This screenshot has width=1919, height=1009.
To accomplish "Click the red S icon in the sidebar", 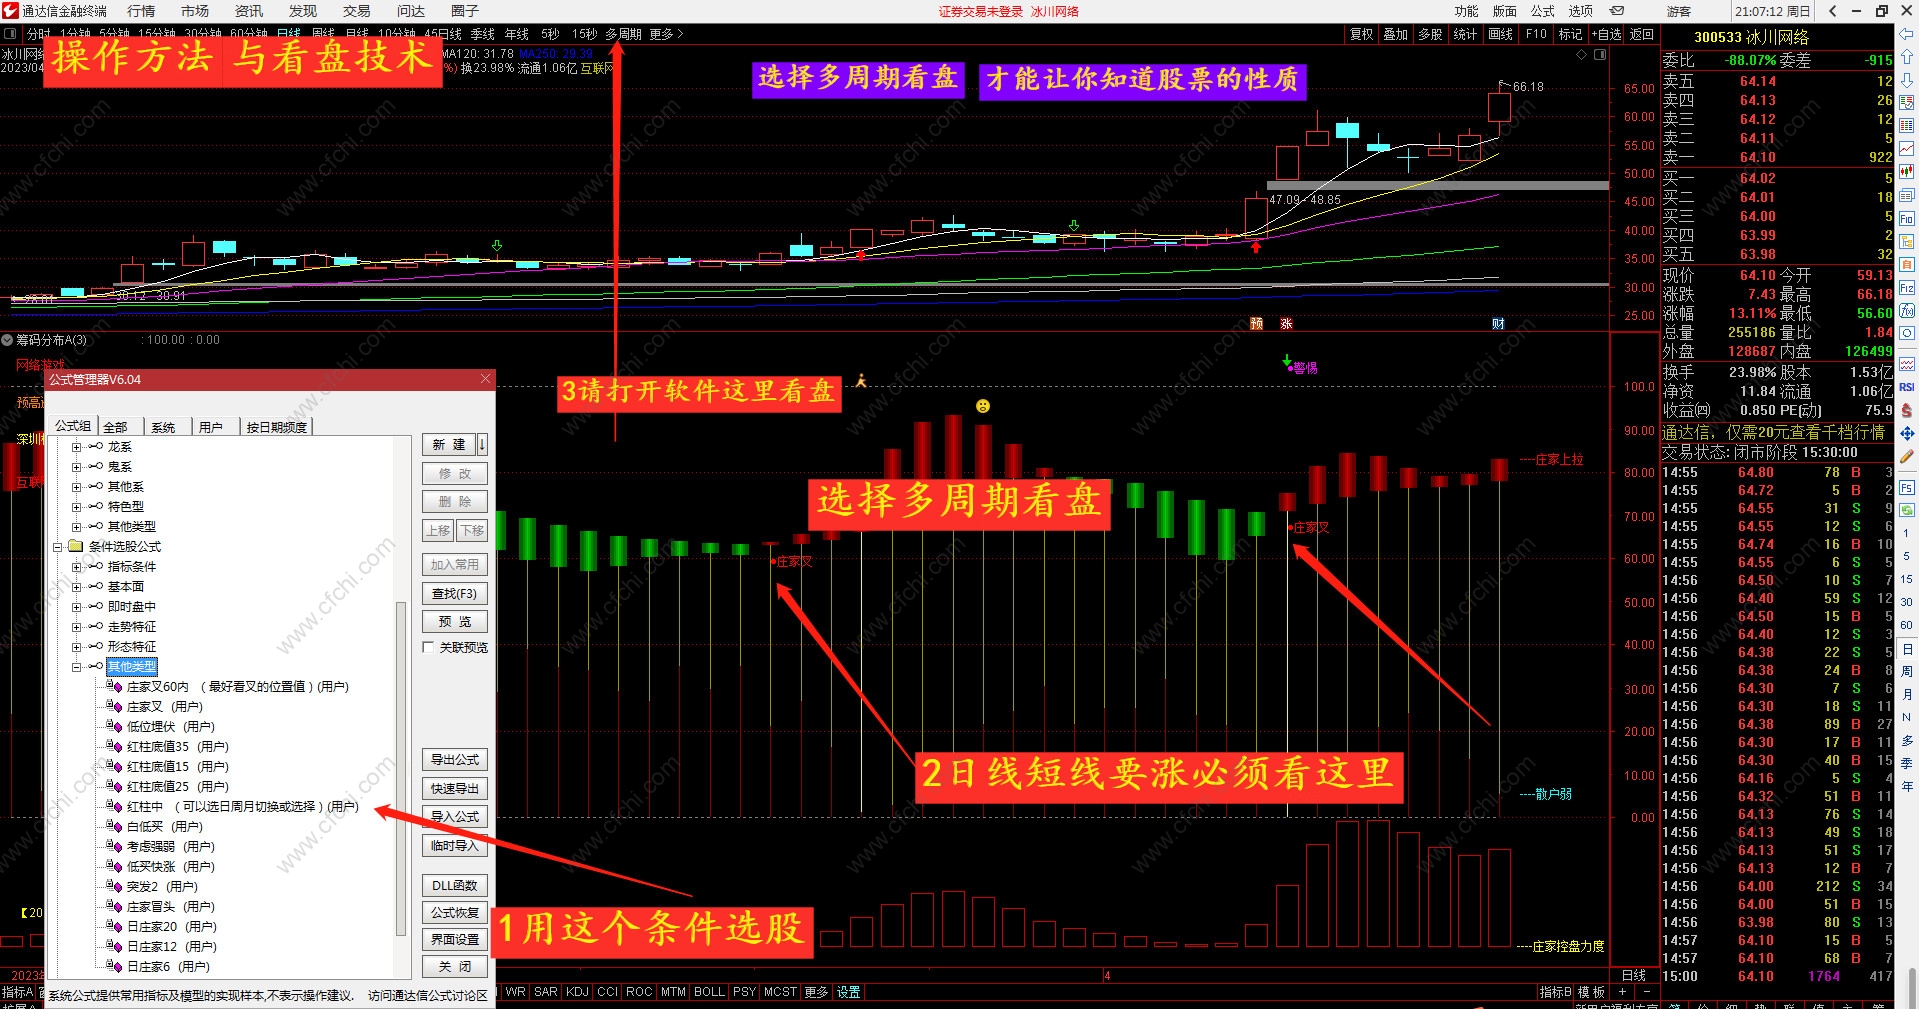I will pos(1907,410).
